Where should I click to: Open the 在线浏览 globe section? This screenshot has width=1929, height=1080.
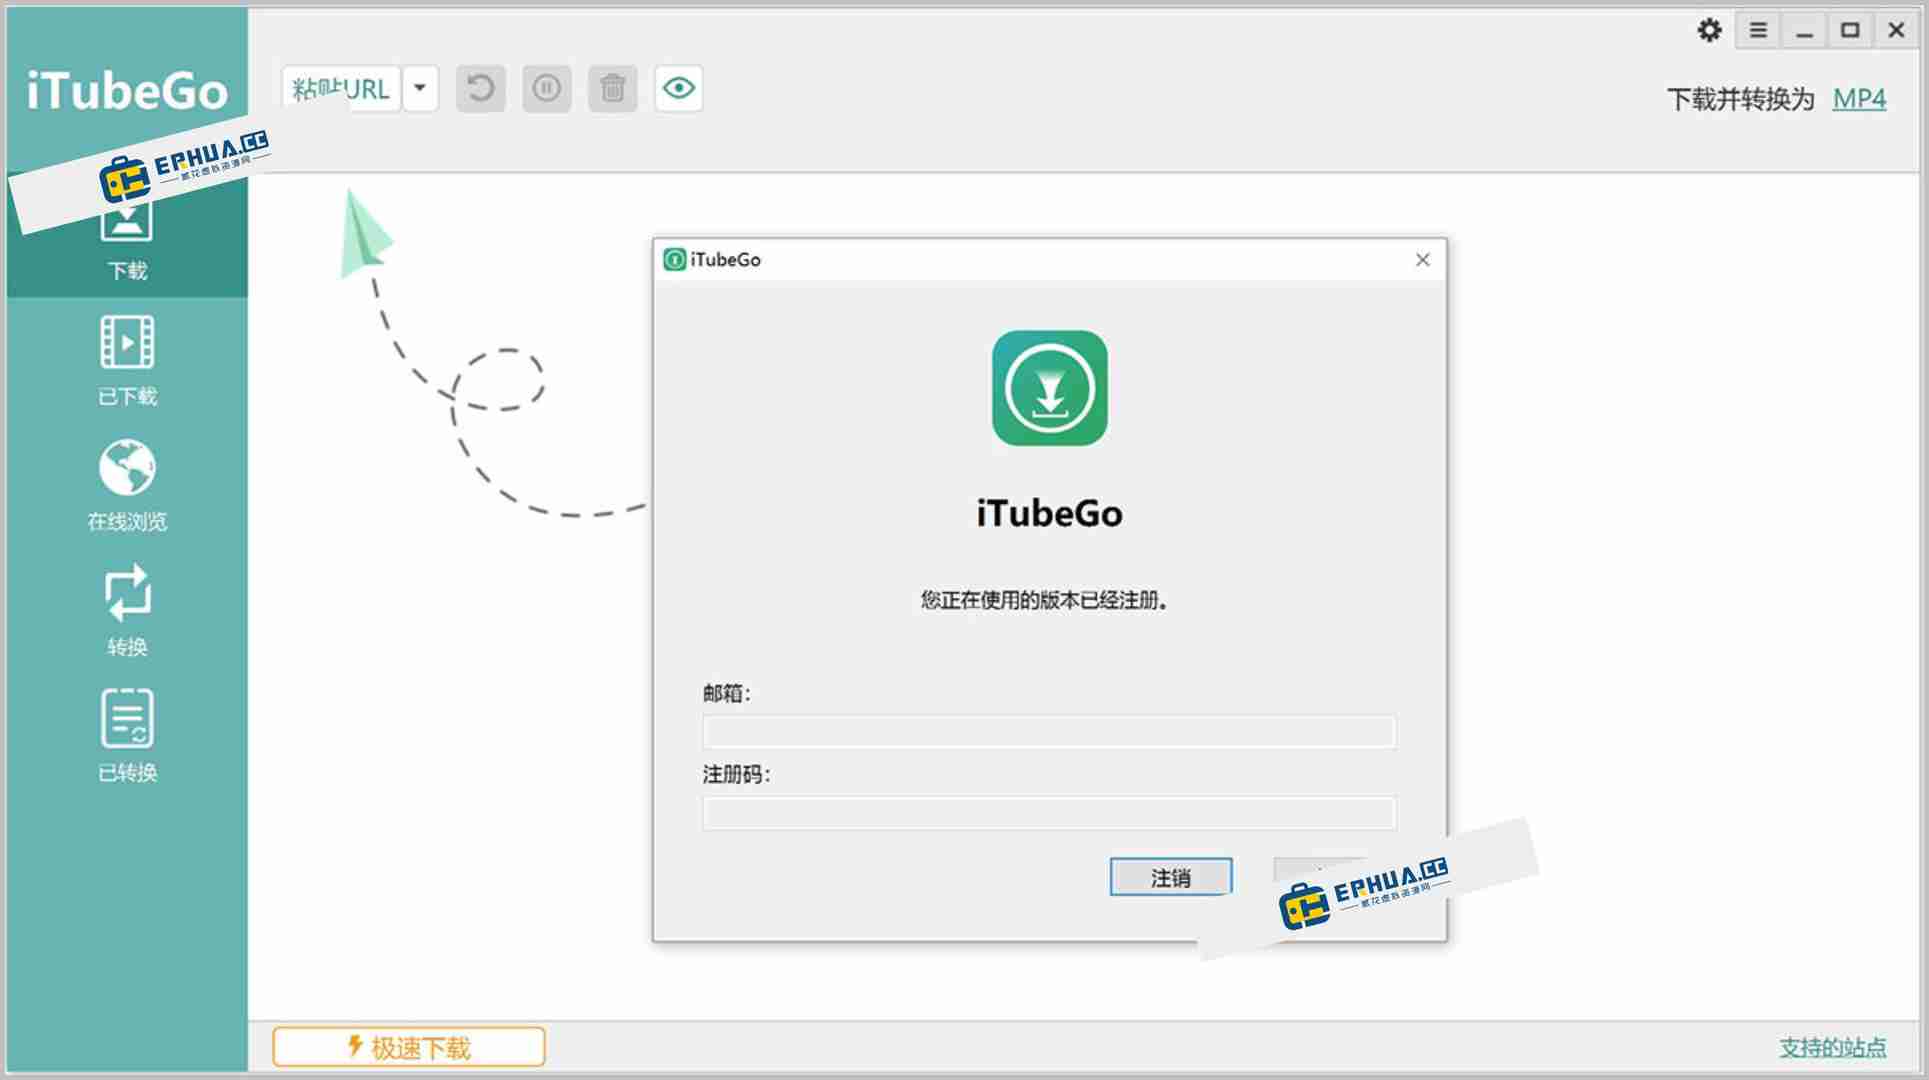coord(127,485)
